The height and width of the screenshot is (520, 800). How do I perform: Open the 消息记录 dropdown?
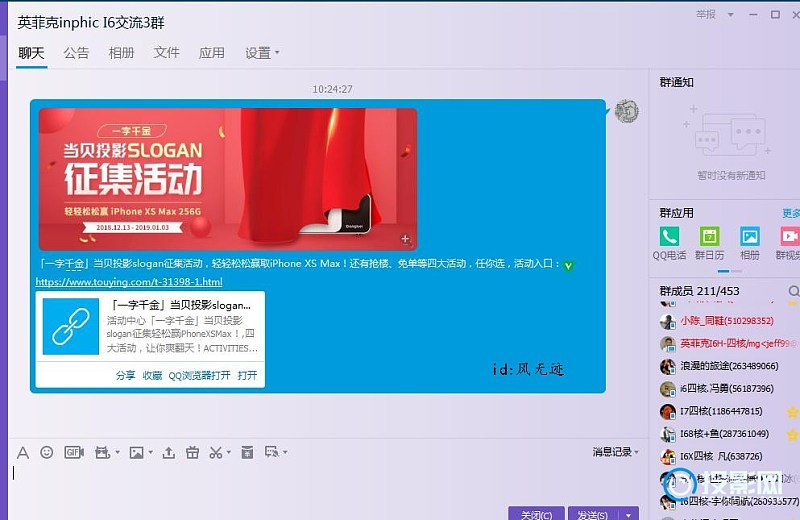[x=615, y=452]
